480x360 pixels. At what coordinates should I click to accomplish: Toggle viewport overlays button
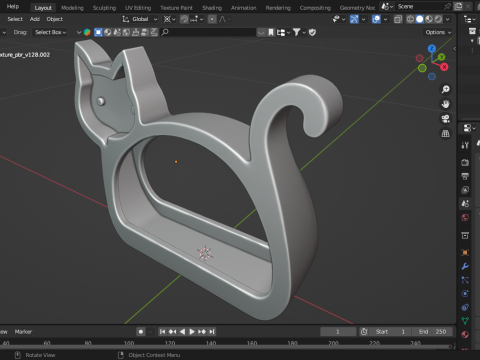pyautogui.click(x=376, y=19)
